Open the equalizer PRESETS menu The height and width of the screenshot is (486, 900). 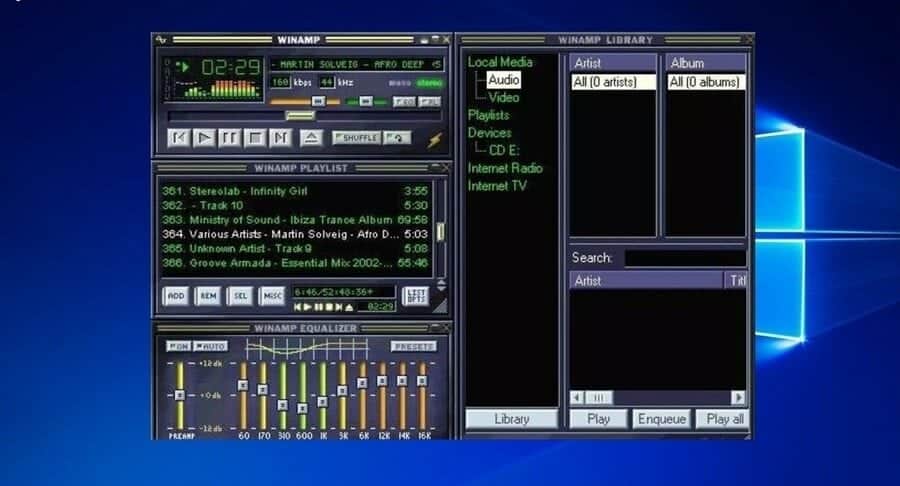tap(414, 347)
